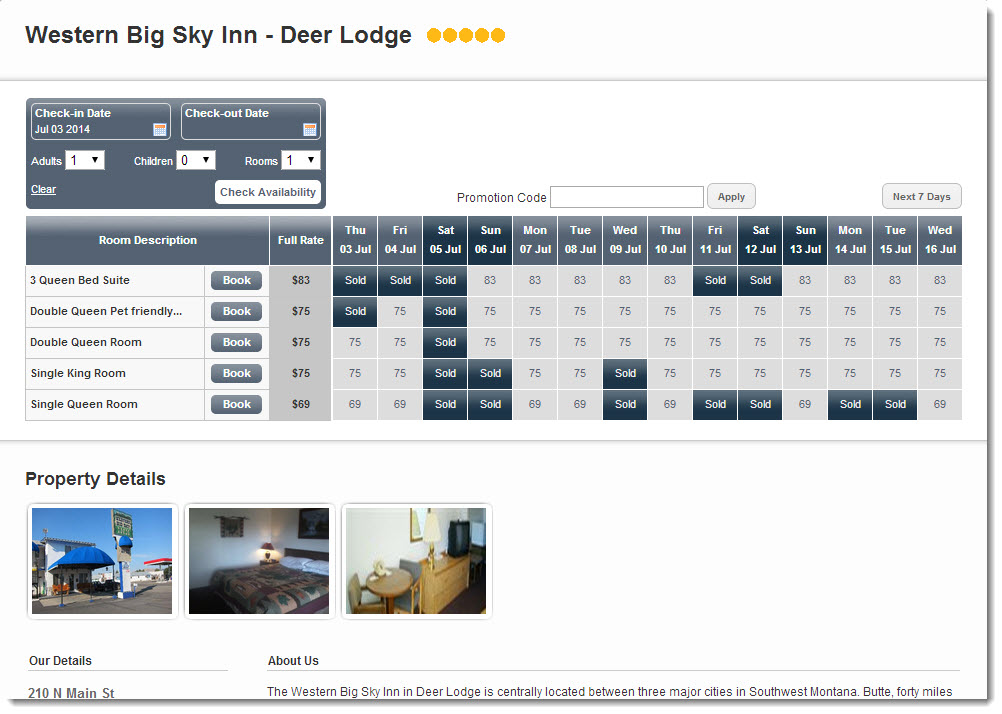Book the Double Queen Room
The height and width of the screenshot is (714, 1002).
[236, 342]
